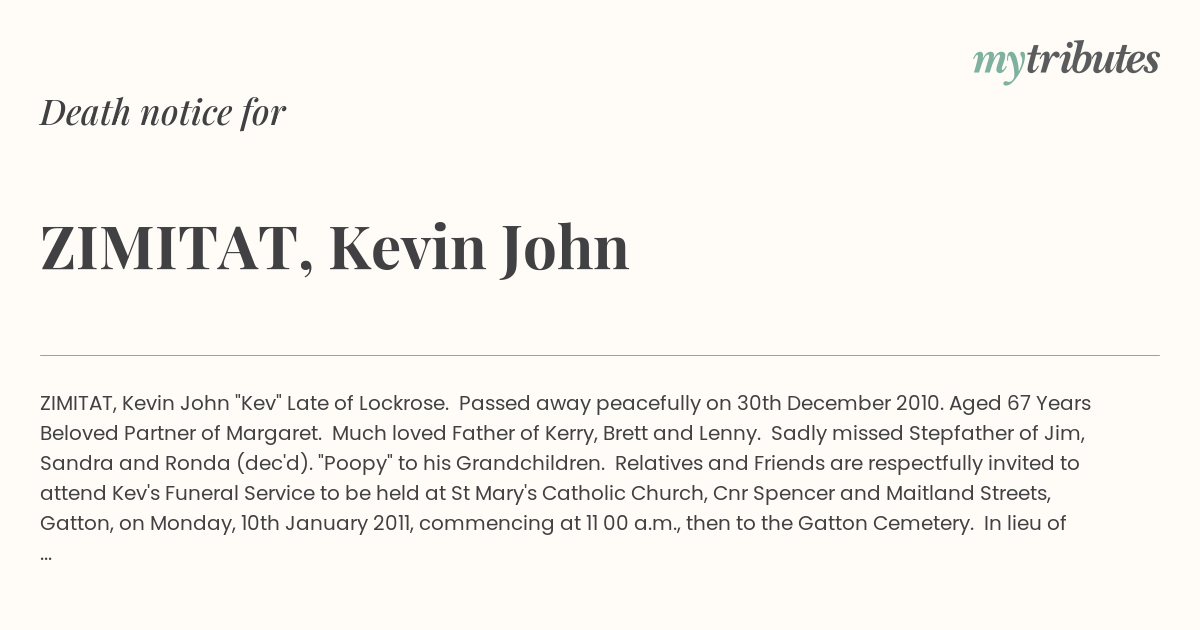
Task: Click the "my" part of the logo
Action: (x=999, y=63)
